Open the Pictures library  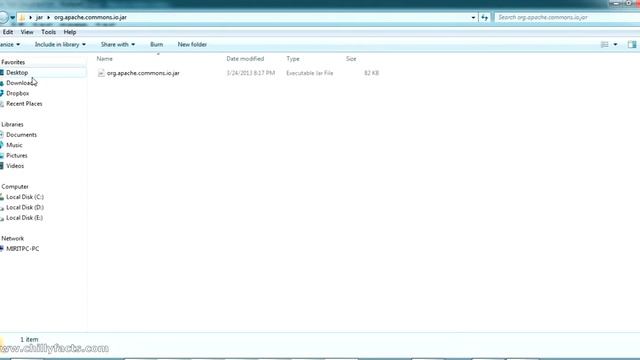(17, 156)
